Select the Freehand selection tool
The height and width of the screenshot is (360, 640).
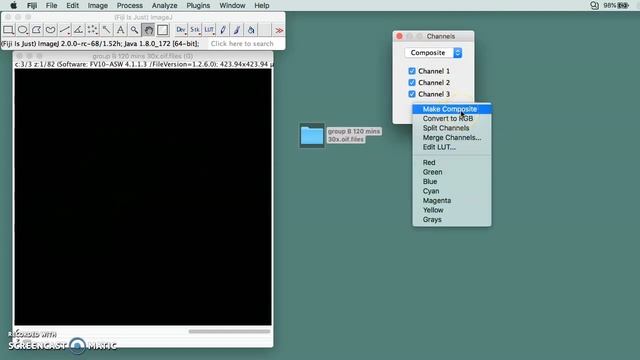pos(50,30)
